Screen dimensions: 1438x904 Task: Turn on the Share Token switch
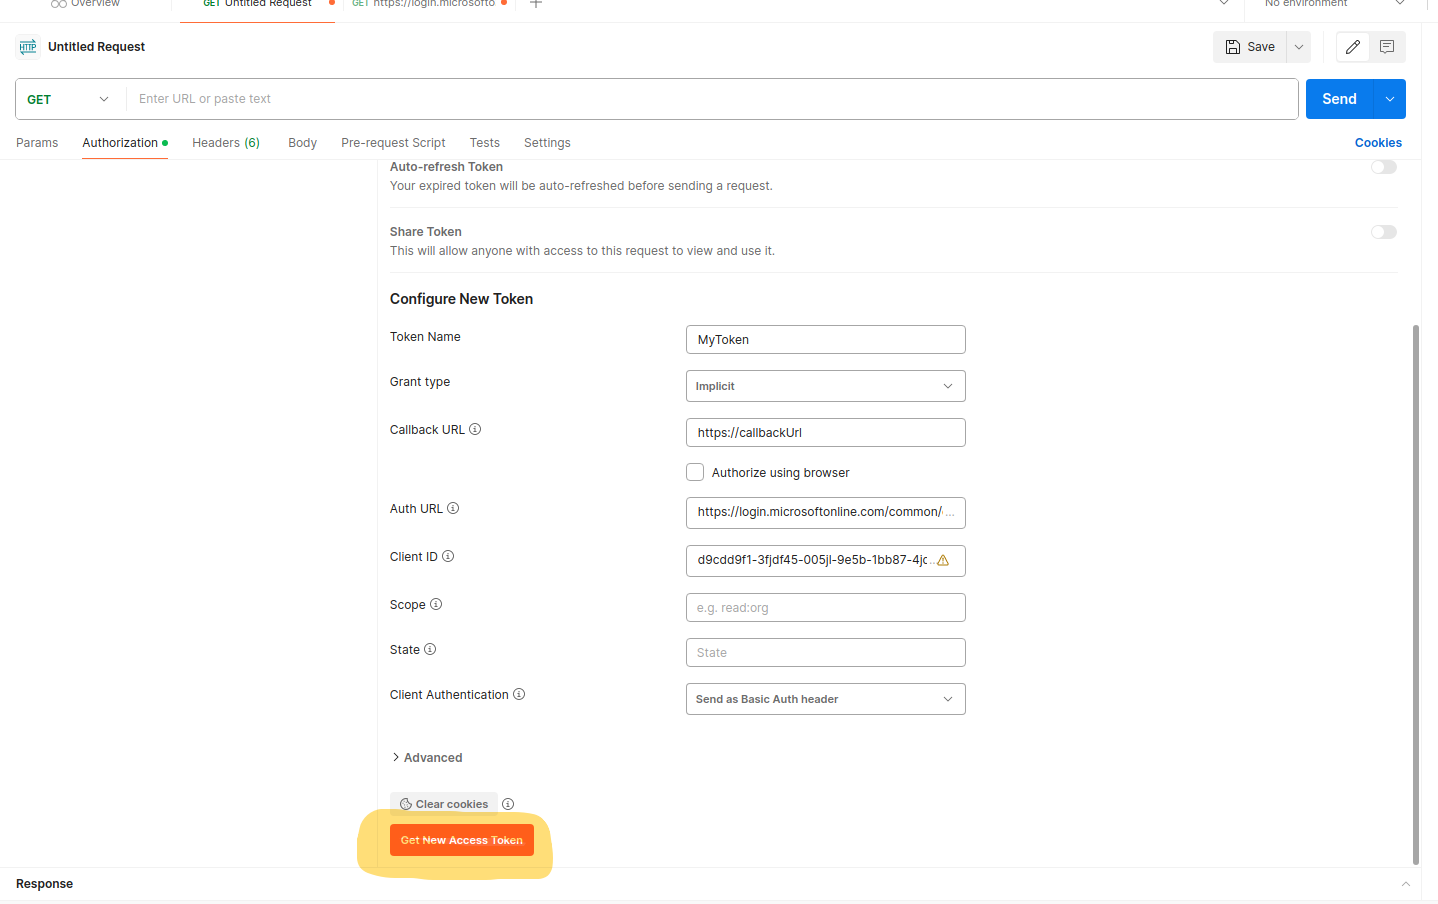(x=1383, y=231)
